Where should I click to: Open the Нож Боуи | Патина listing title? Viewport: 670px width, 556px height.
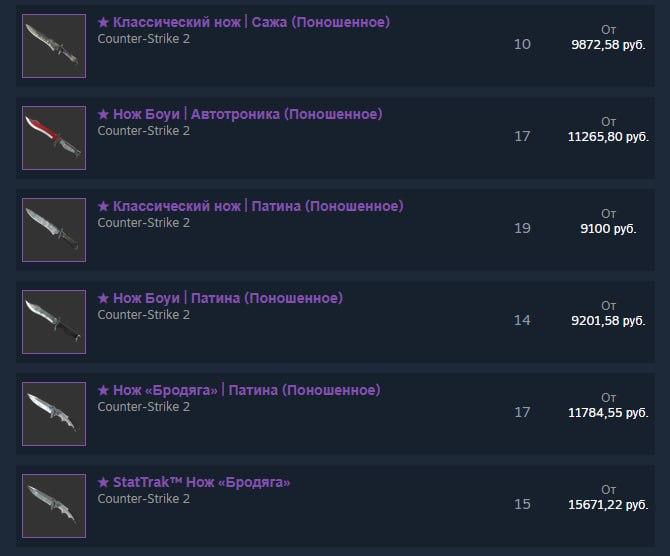[220, 298]
